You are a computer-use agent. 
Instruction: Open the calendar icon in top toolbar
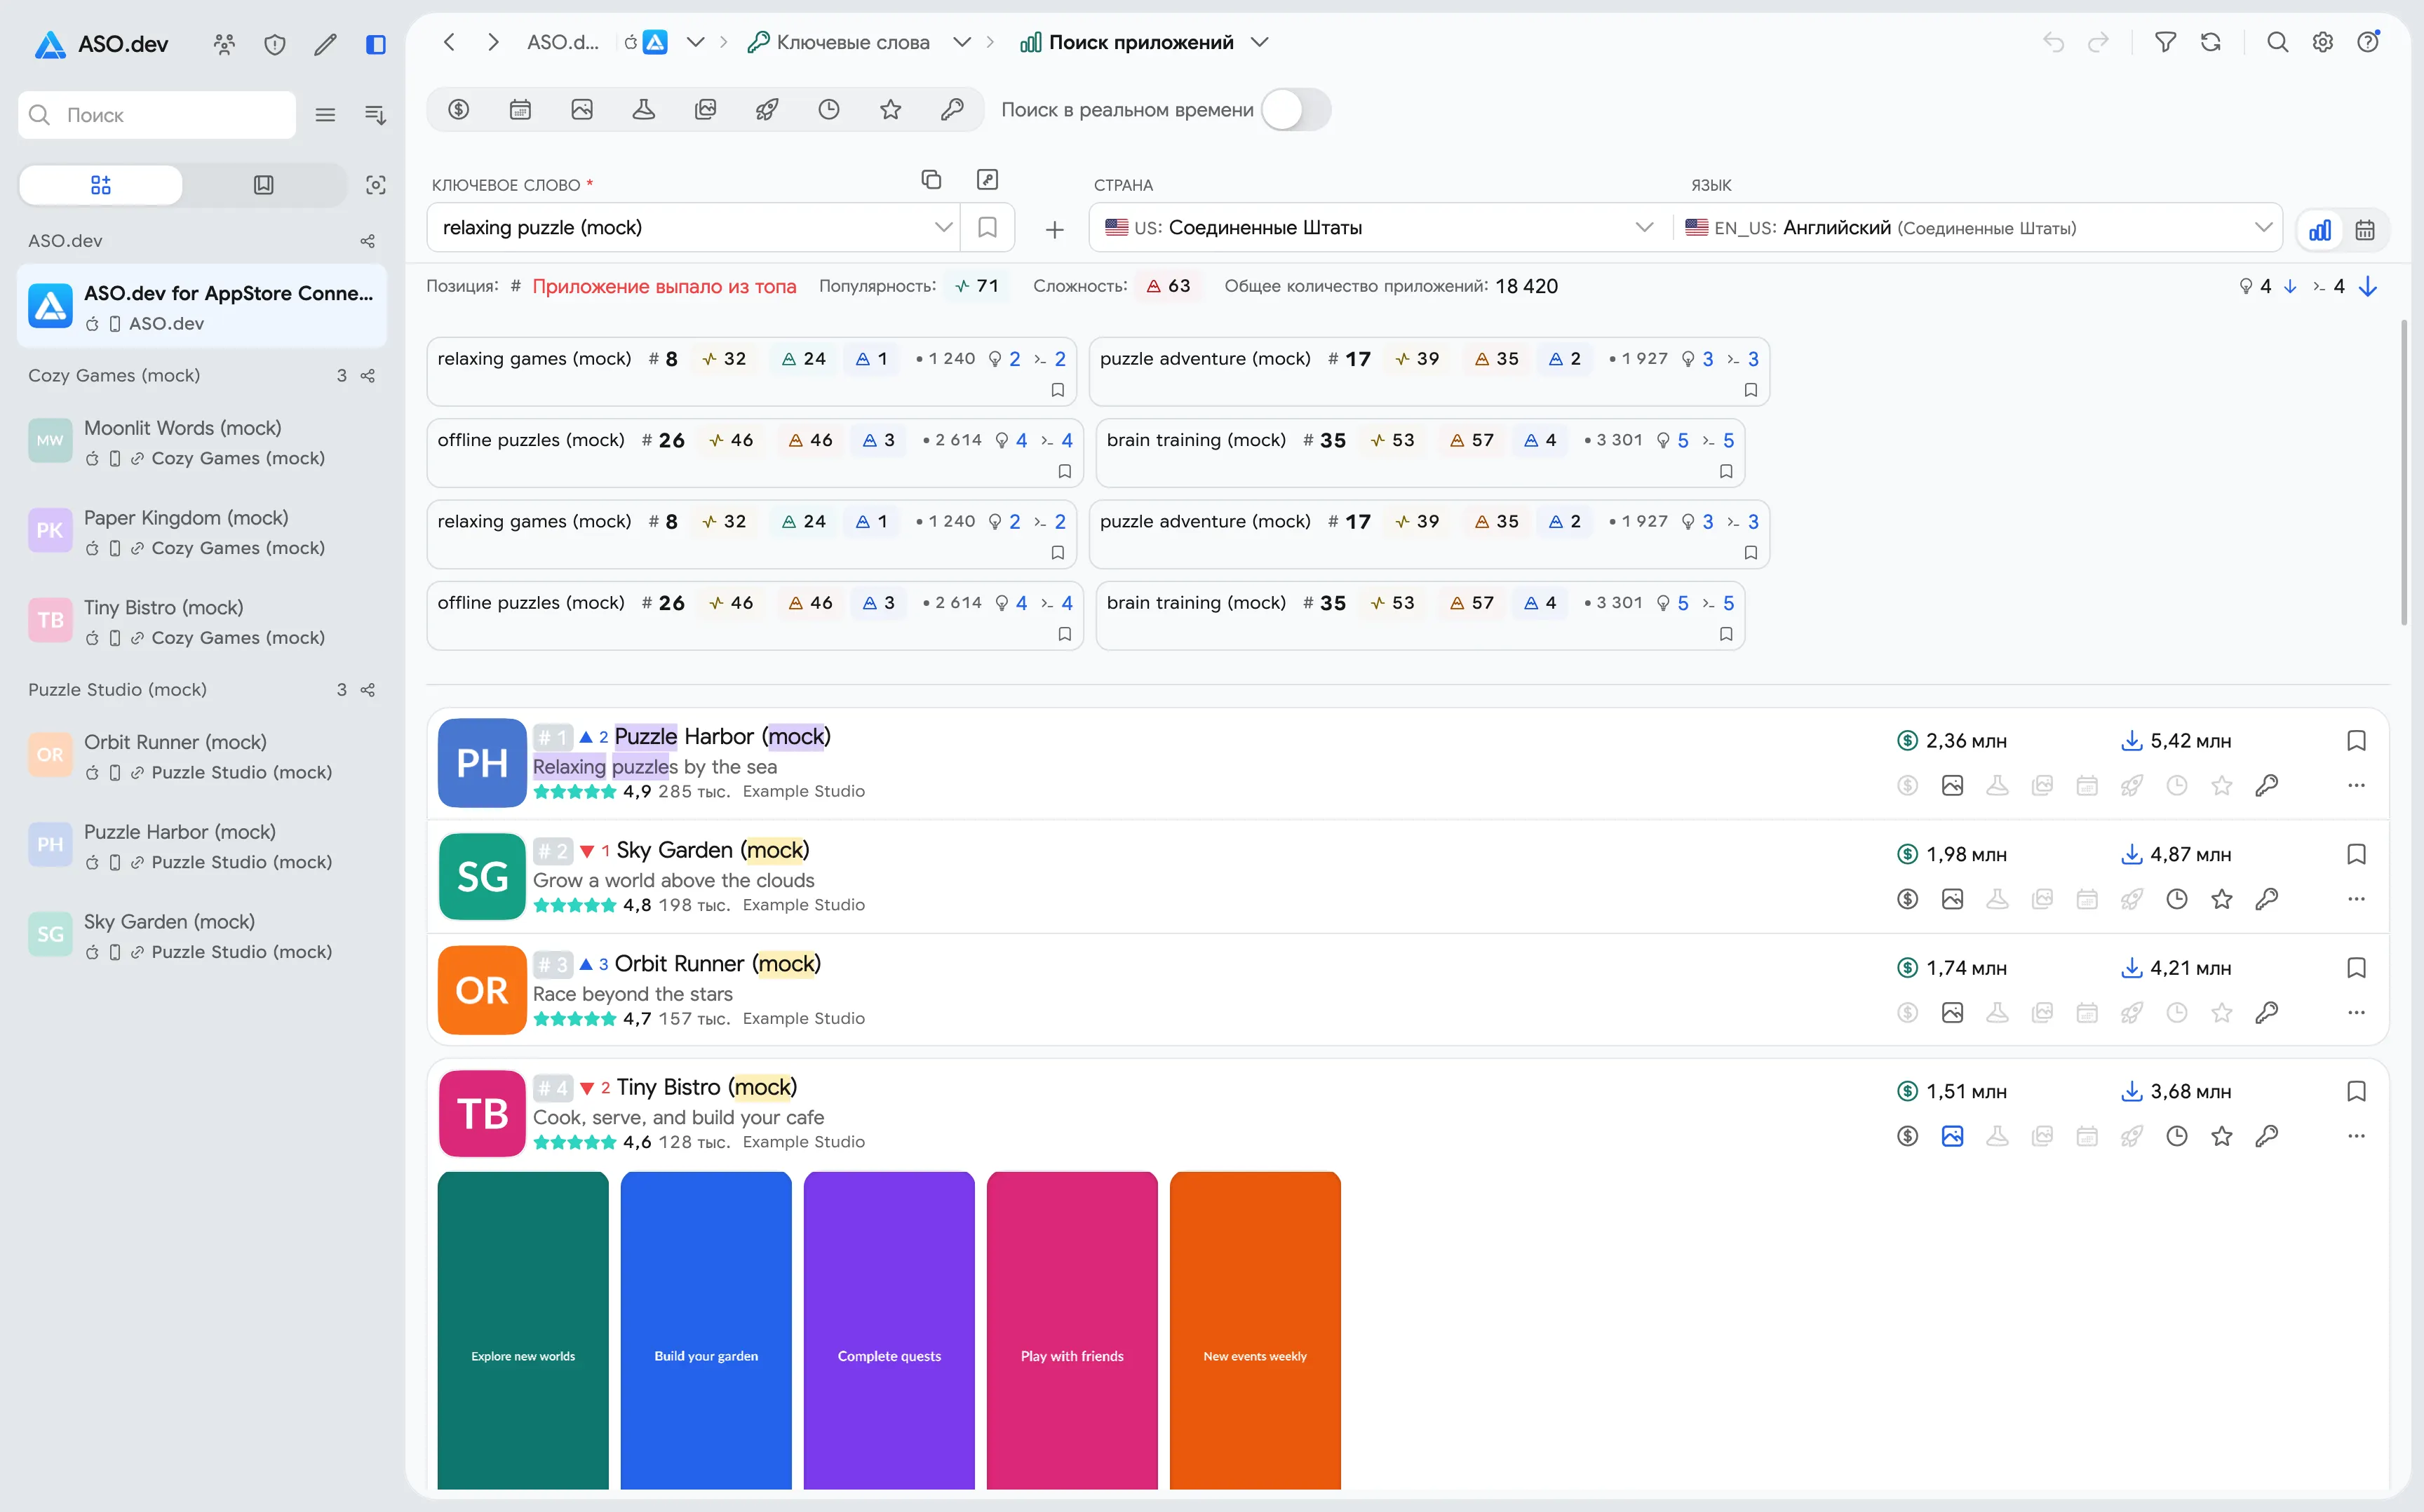pyautogui.click(x=520, y=110)
